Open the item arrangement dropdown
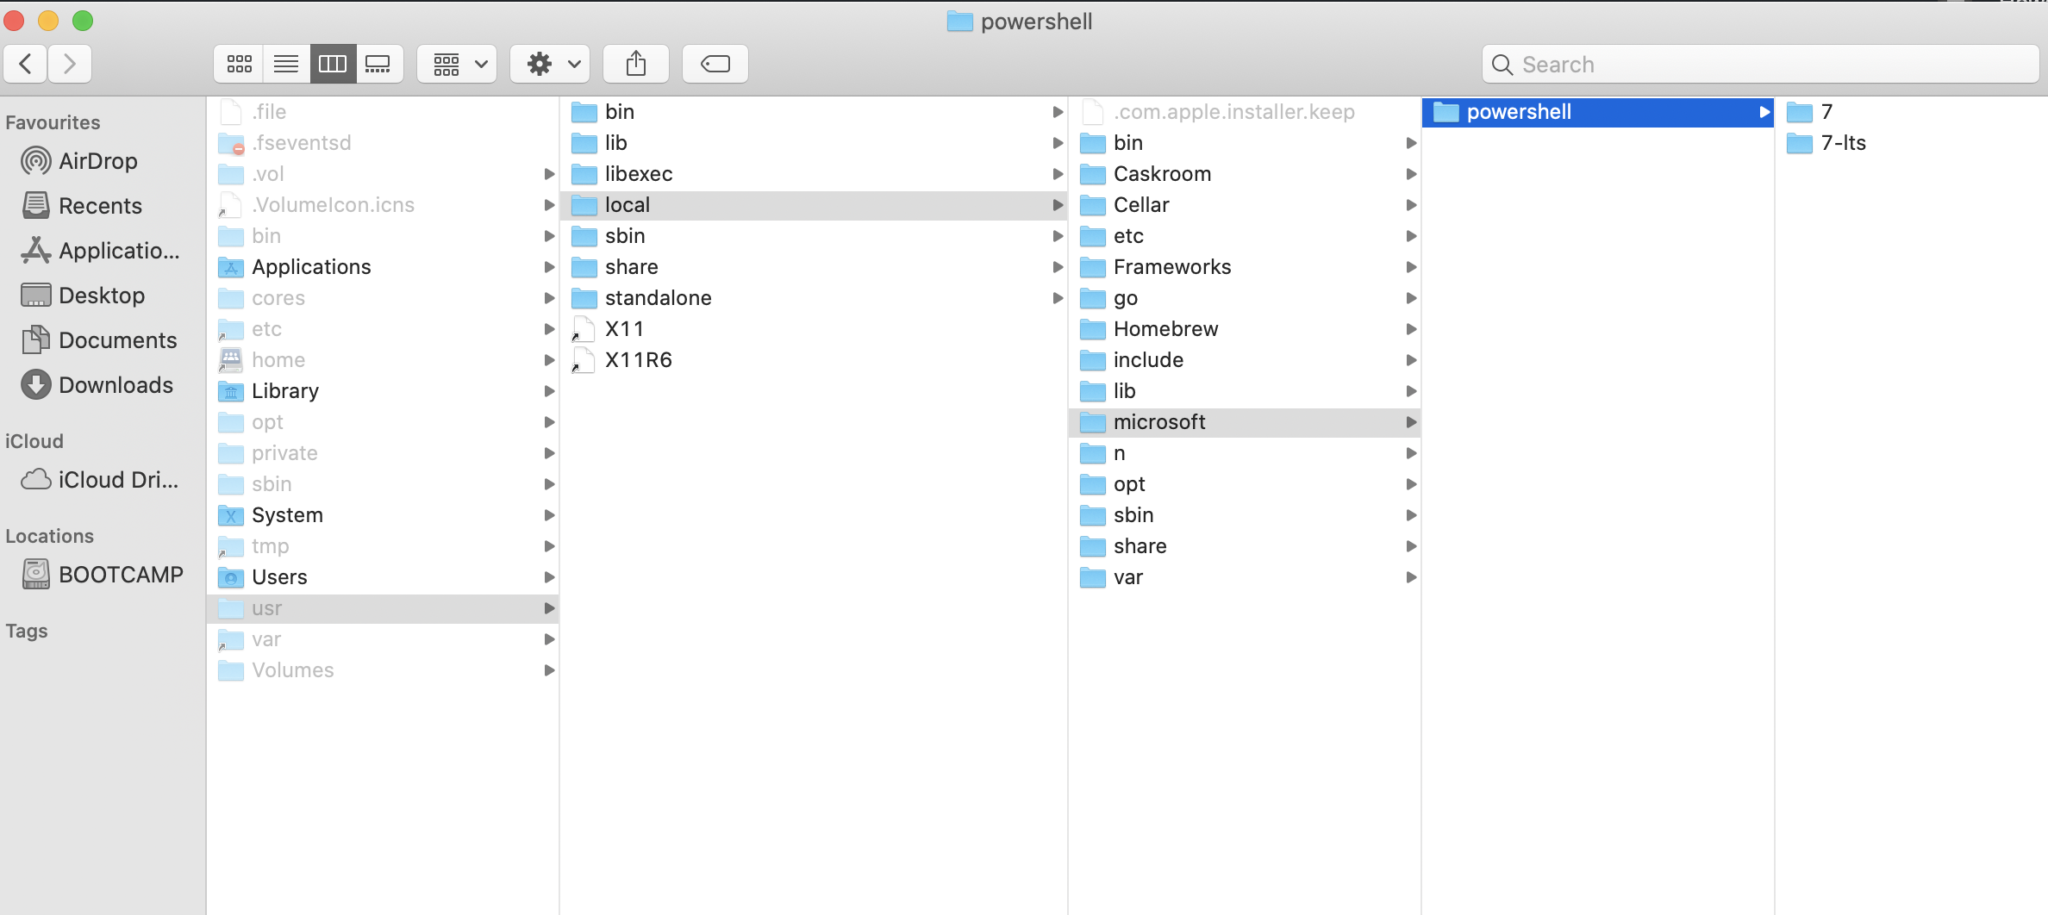 pos(456,63)
